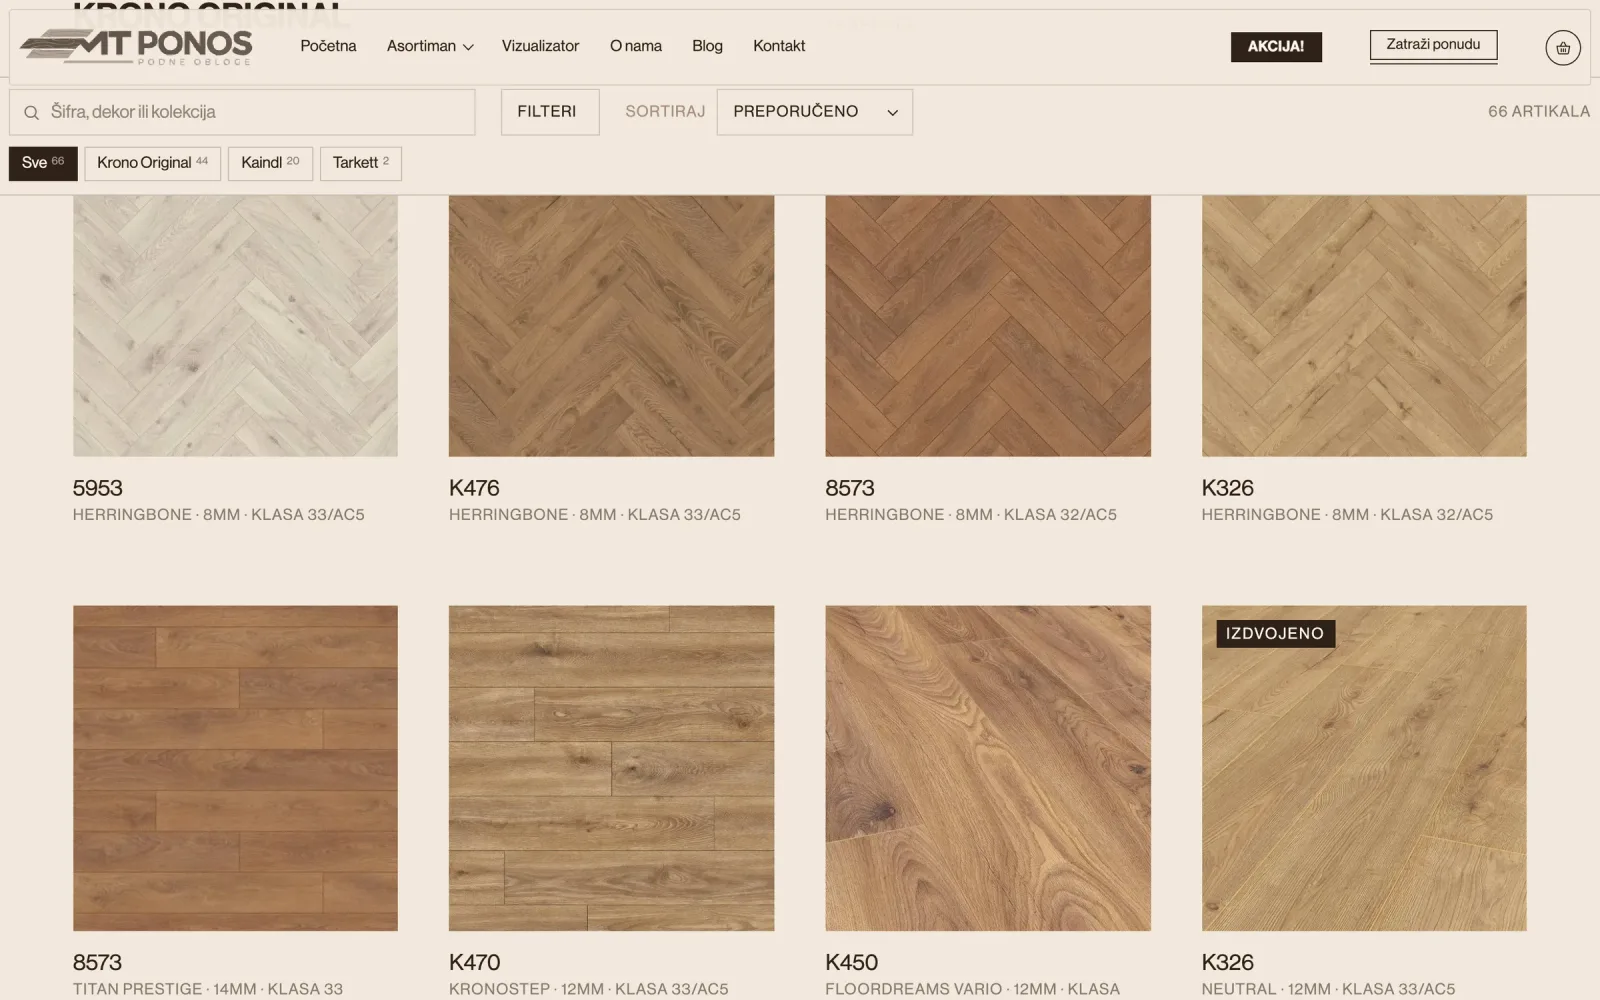Click the K450 product title
This screenshot has width=1600, height=1000.
pos(851,962)
